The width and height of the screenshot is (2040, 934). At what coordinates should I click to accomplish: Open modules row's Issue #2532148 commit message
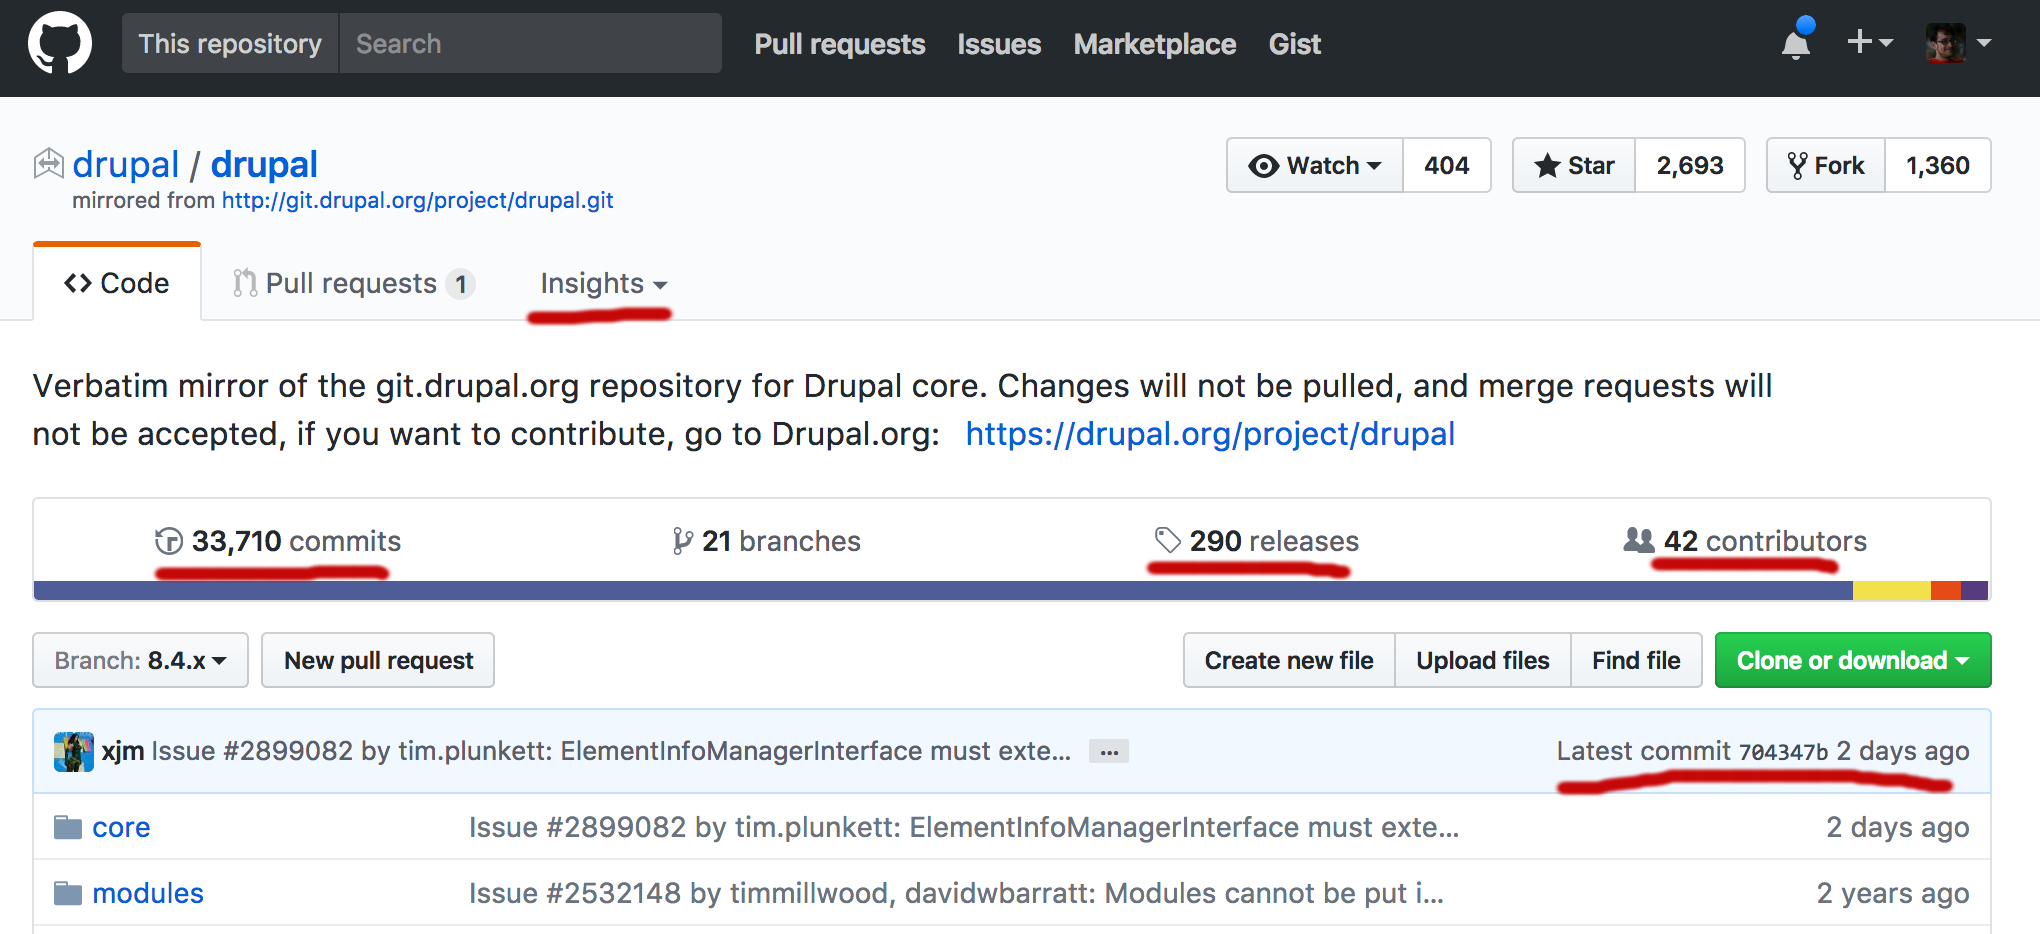pyautogui.click(x=956, y=893)
